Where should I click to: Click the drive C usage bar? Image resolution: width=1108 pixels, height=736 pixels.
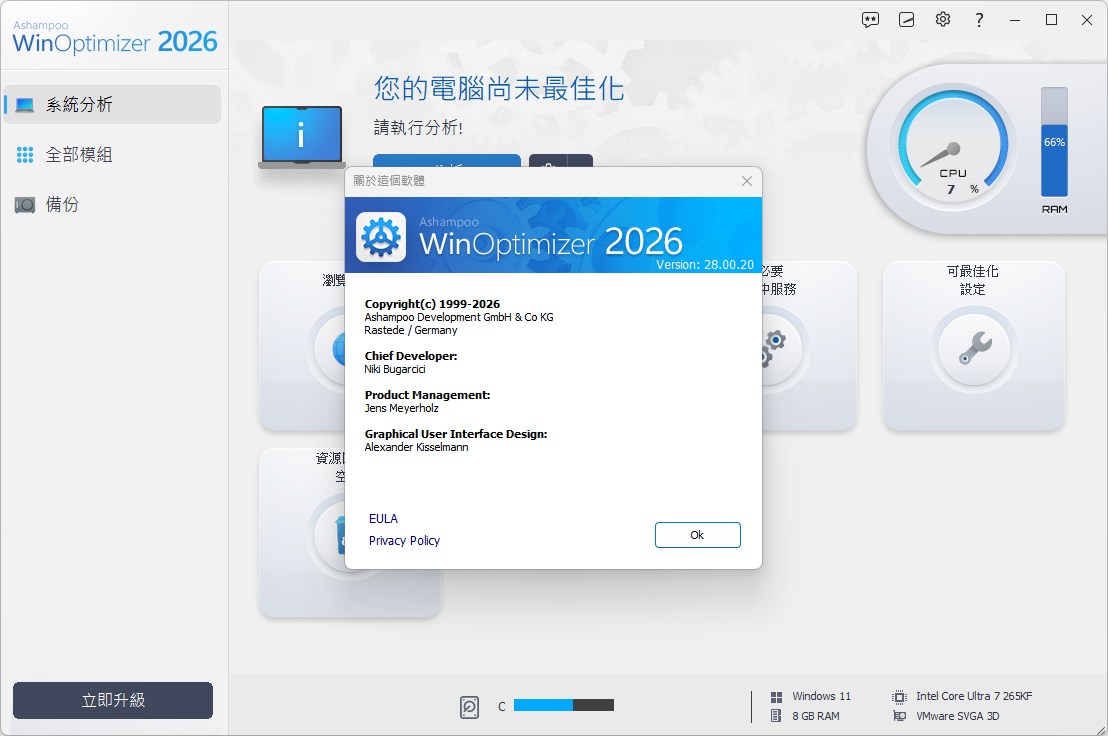(564, 705)
